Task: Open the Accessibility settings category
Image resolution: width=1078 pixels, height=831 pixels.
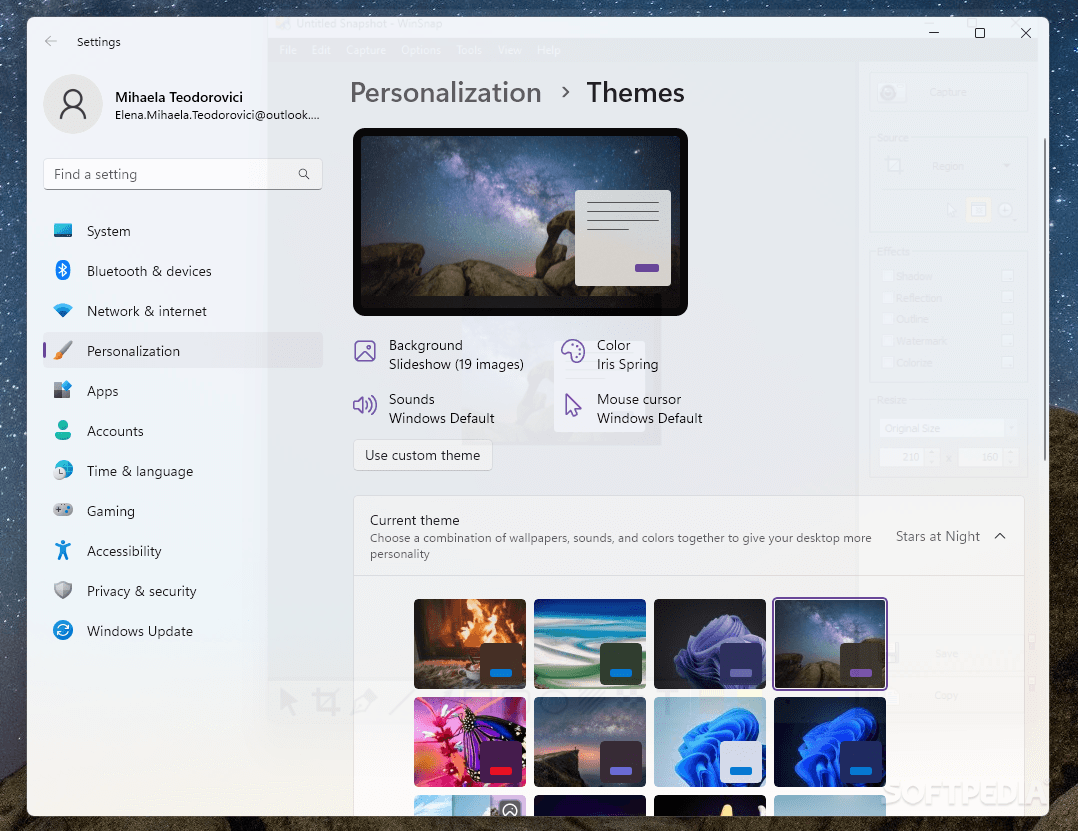Action: click(x=183, y=551)
